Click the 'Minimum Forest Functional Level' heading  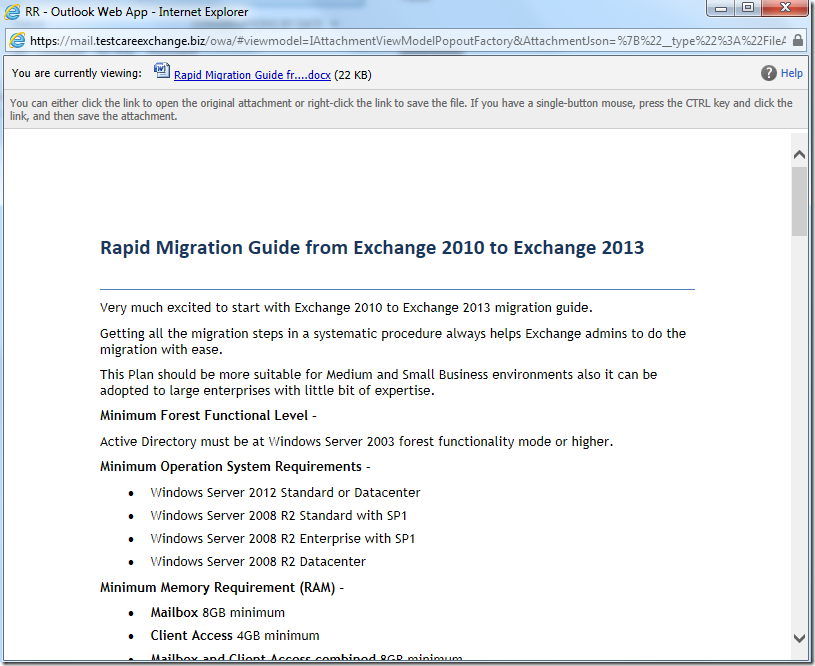coord(208,415)
